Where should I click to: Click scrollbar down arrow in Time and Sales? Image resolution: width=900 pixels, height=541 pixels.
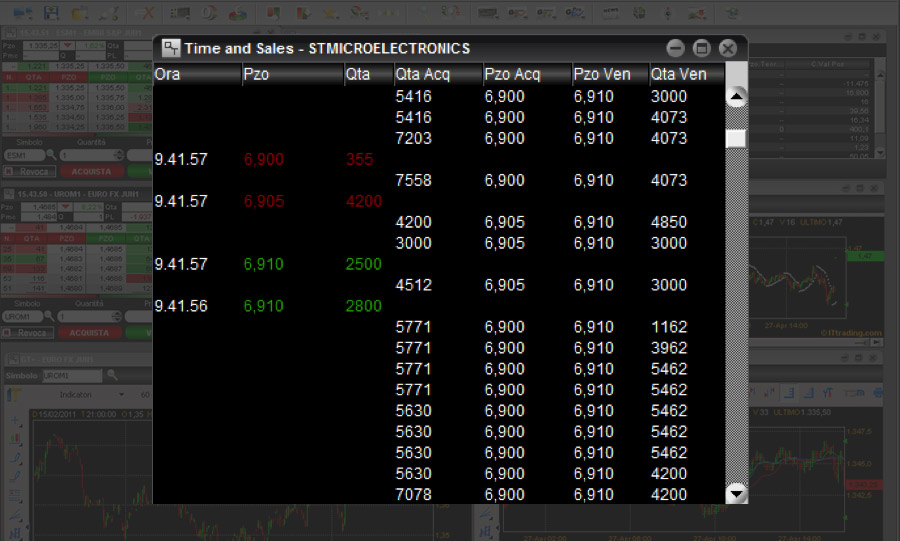736,493
